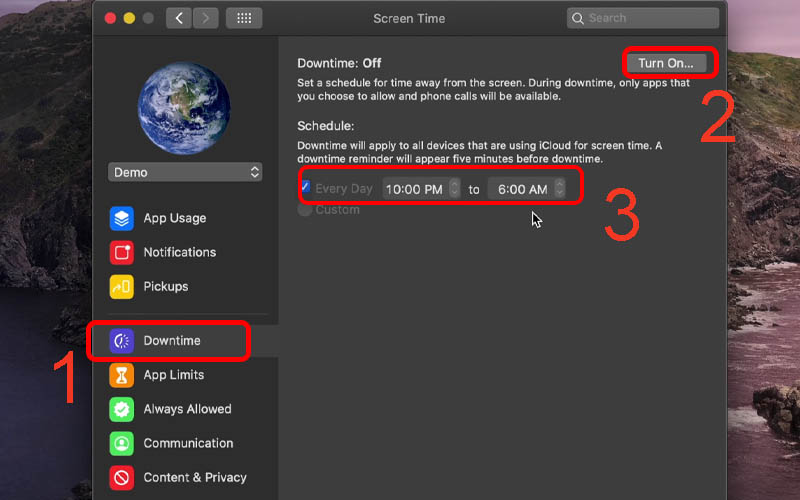
Task: Click the 6:00 AM end time field
Action: tap(521, 189)
